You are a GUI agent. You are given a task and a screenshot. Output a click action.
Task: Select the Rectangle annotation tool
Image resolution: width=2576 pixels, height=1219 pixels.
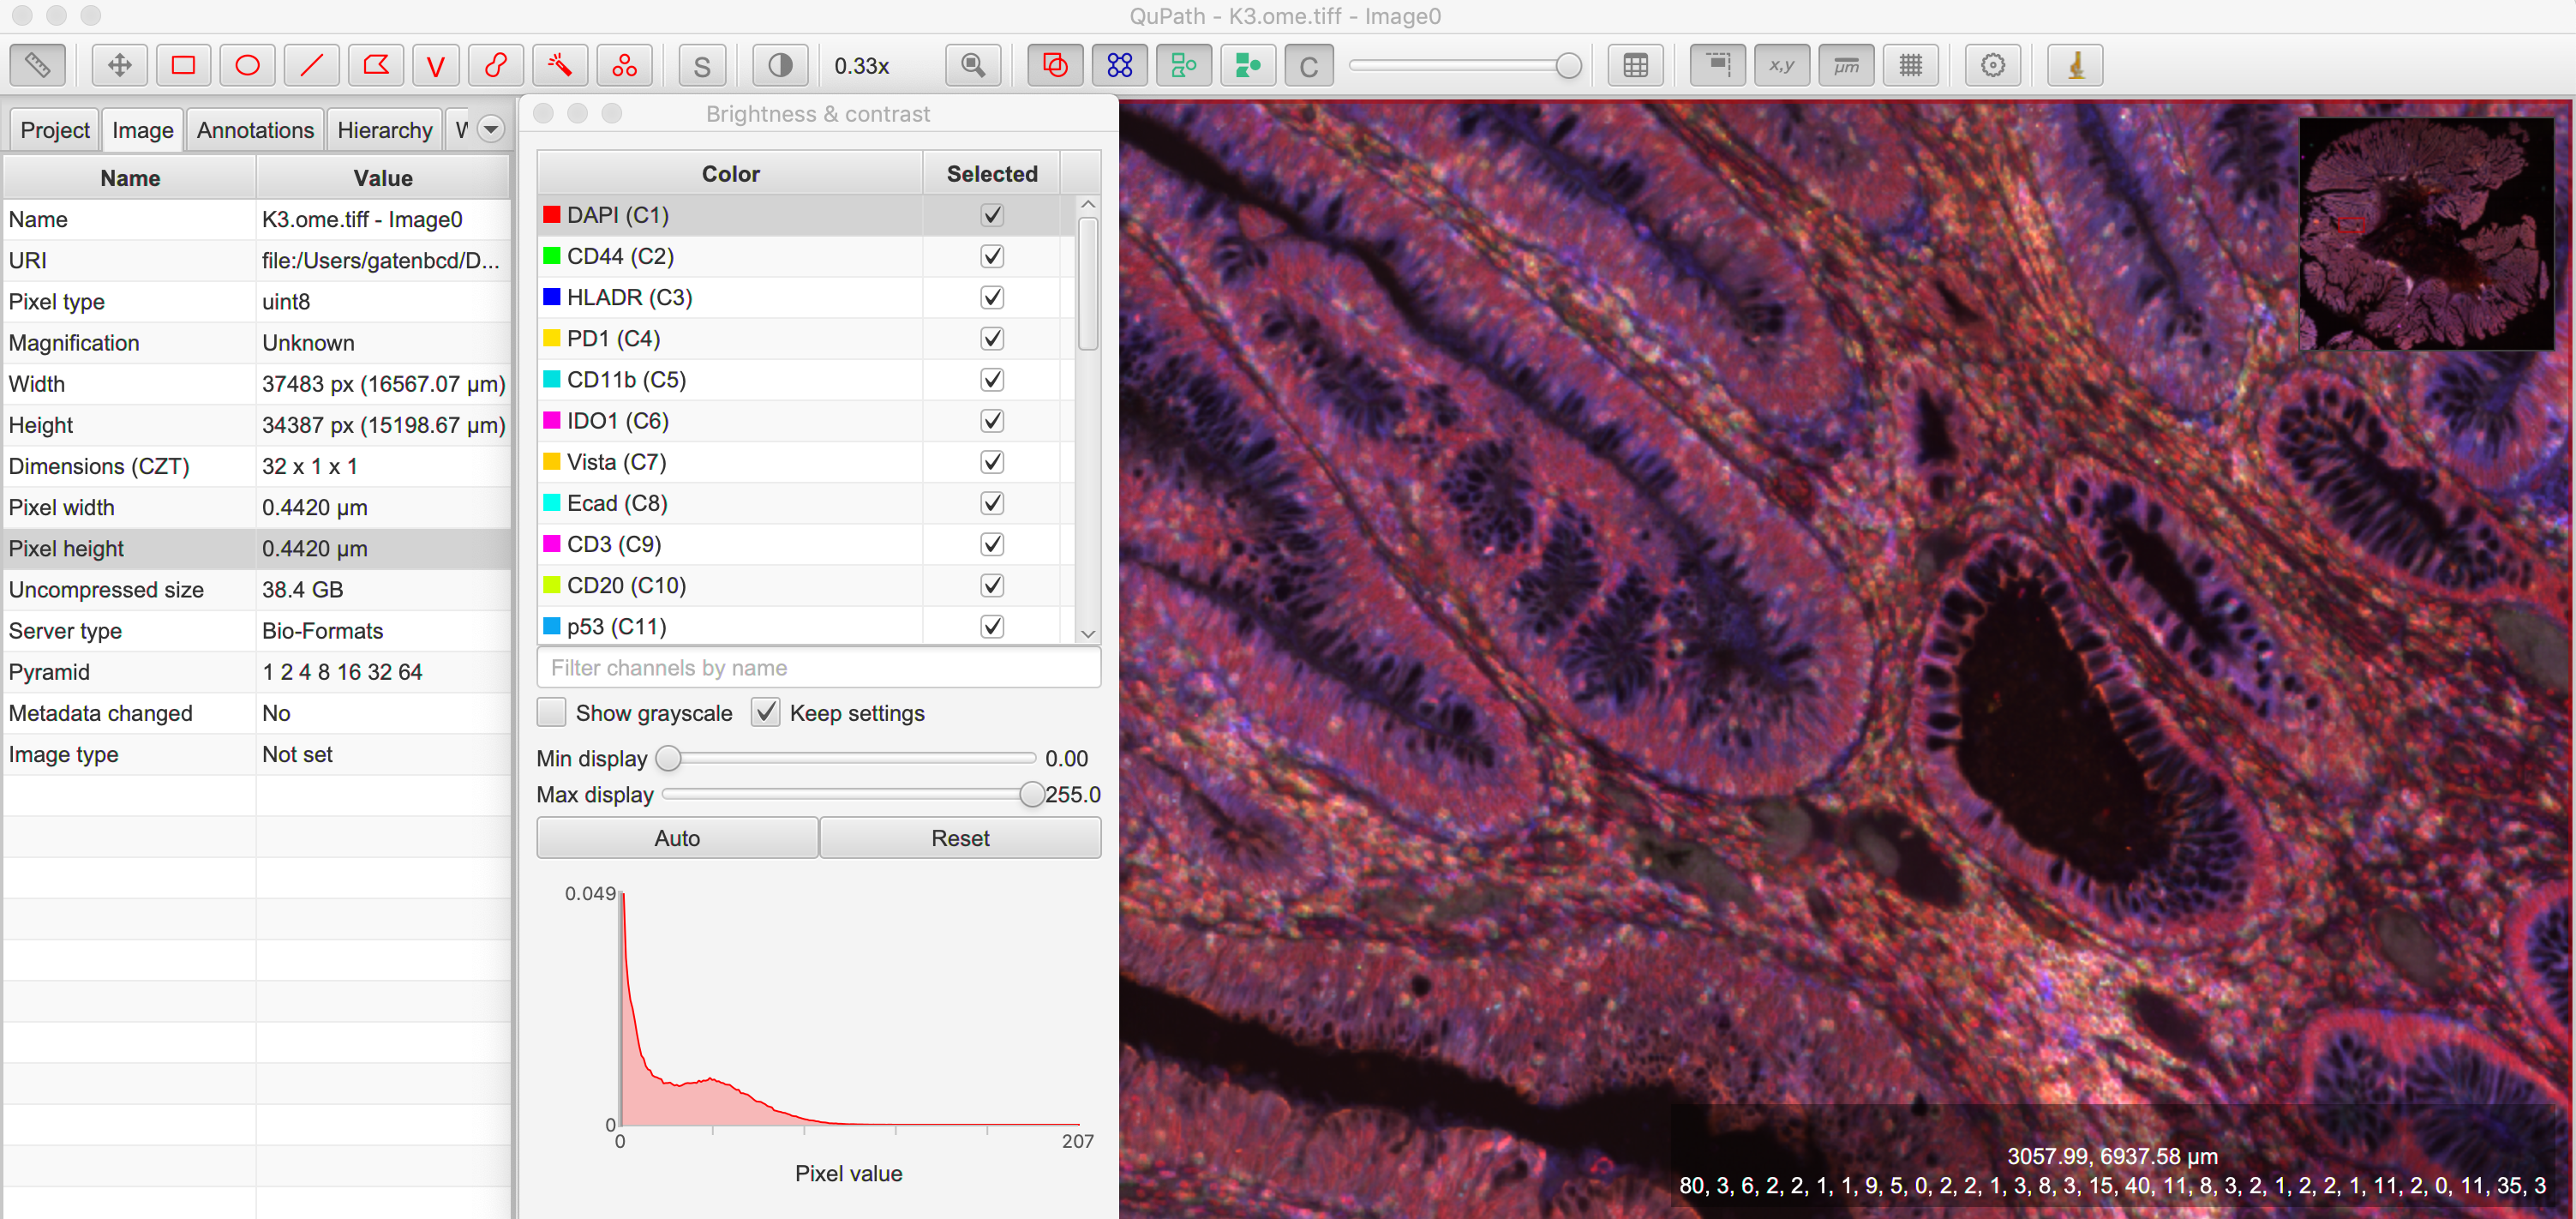point(183,66)
